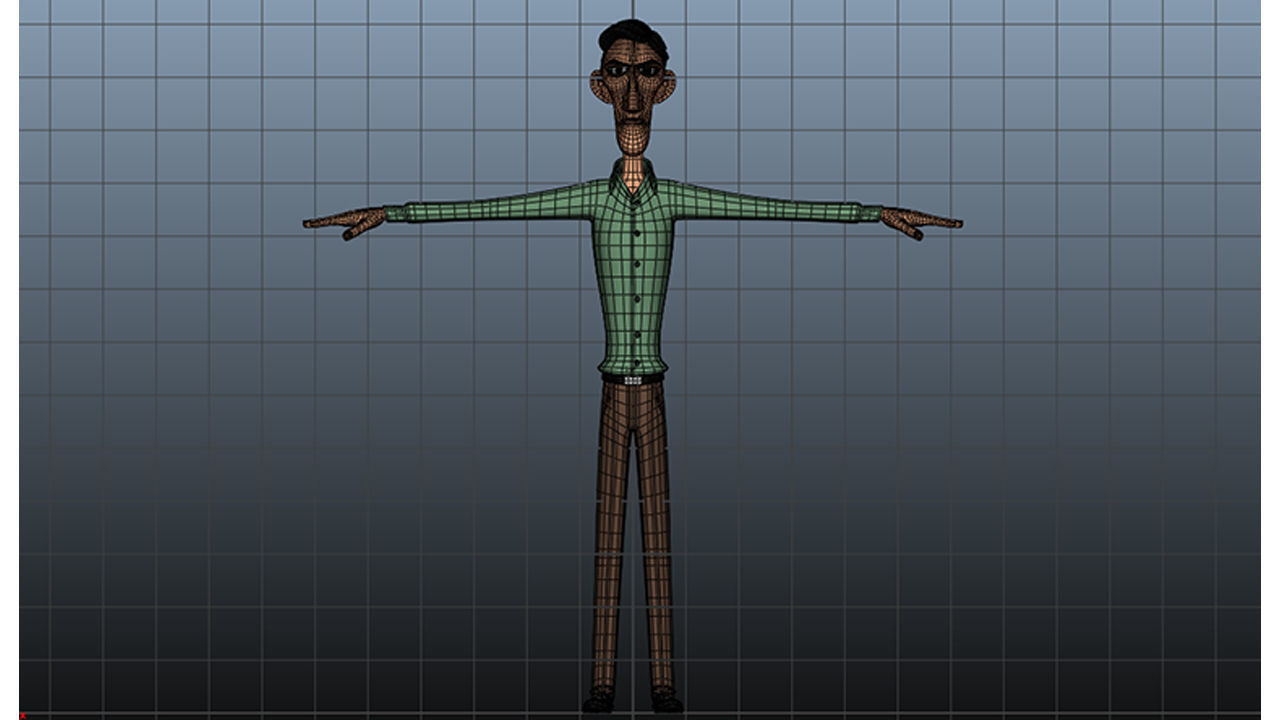This screenshot has width=1280, height=720.
Task: Select the hand on the screen-right arm
Action: pos(921,222)
